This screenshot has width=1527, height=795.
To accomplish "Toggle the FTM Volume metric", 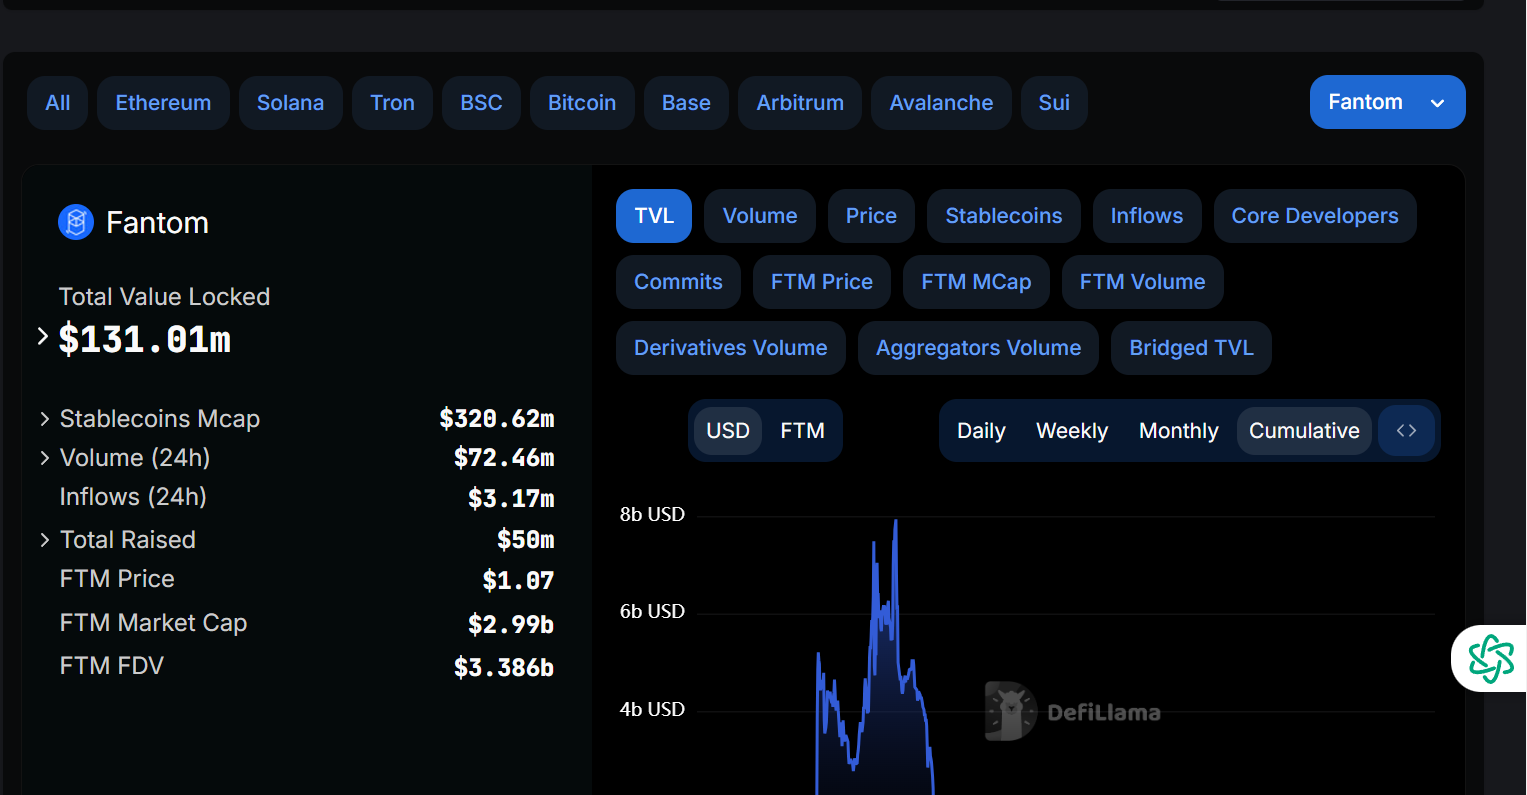I will click(x=1142, y=282).
